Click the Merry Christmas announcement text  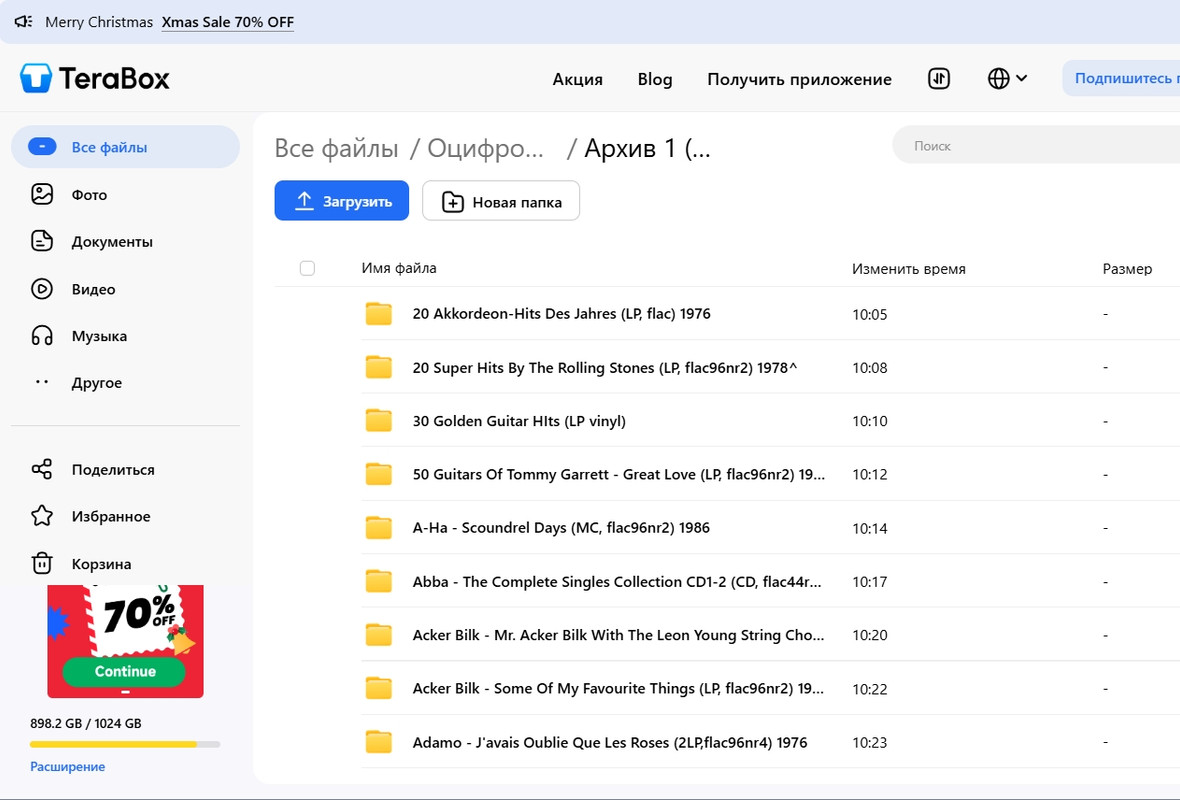click(99, 22)
